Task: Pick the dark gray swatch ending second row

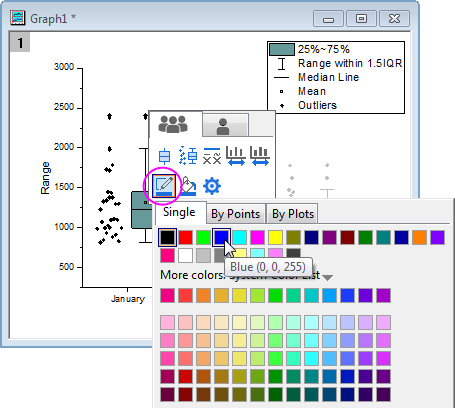Action: 293,253
